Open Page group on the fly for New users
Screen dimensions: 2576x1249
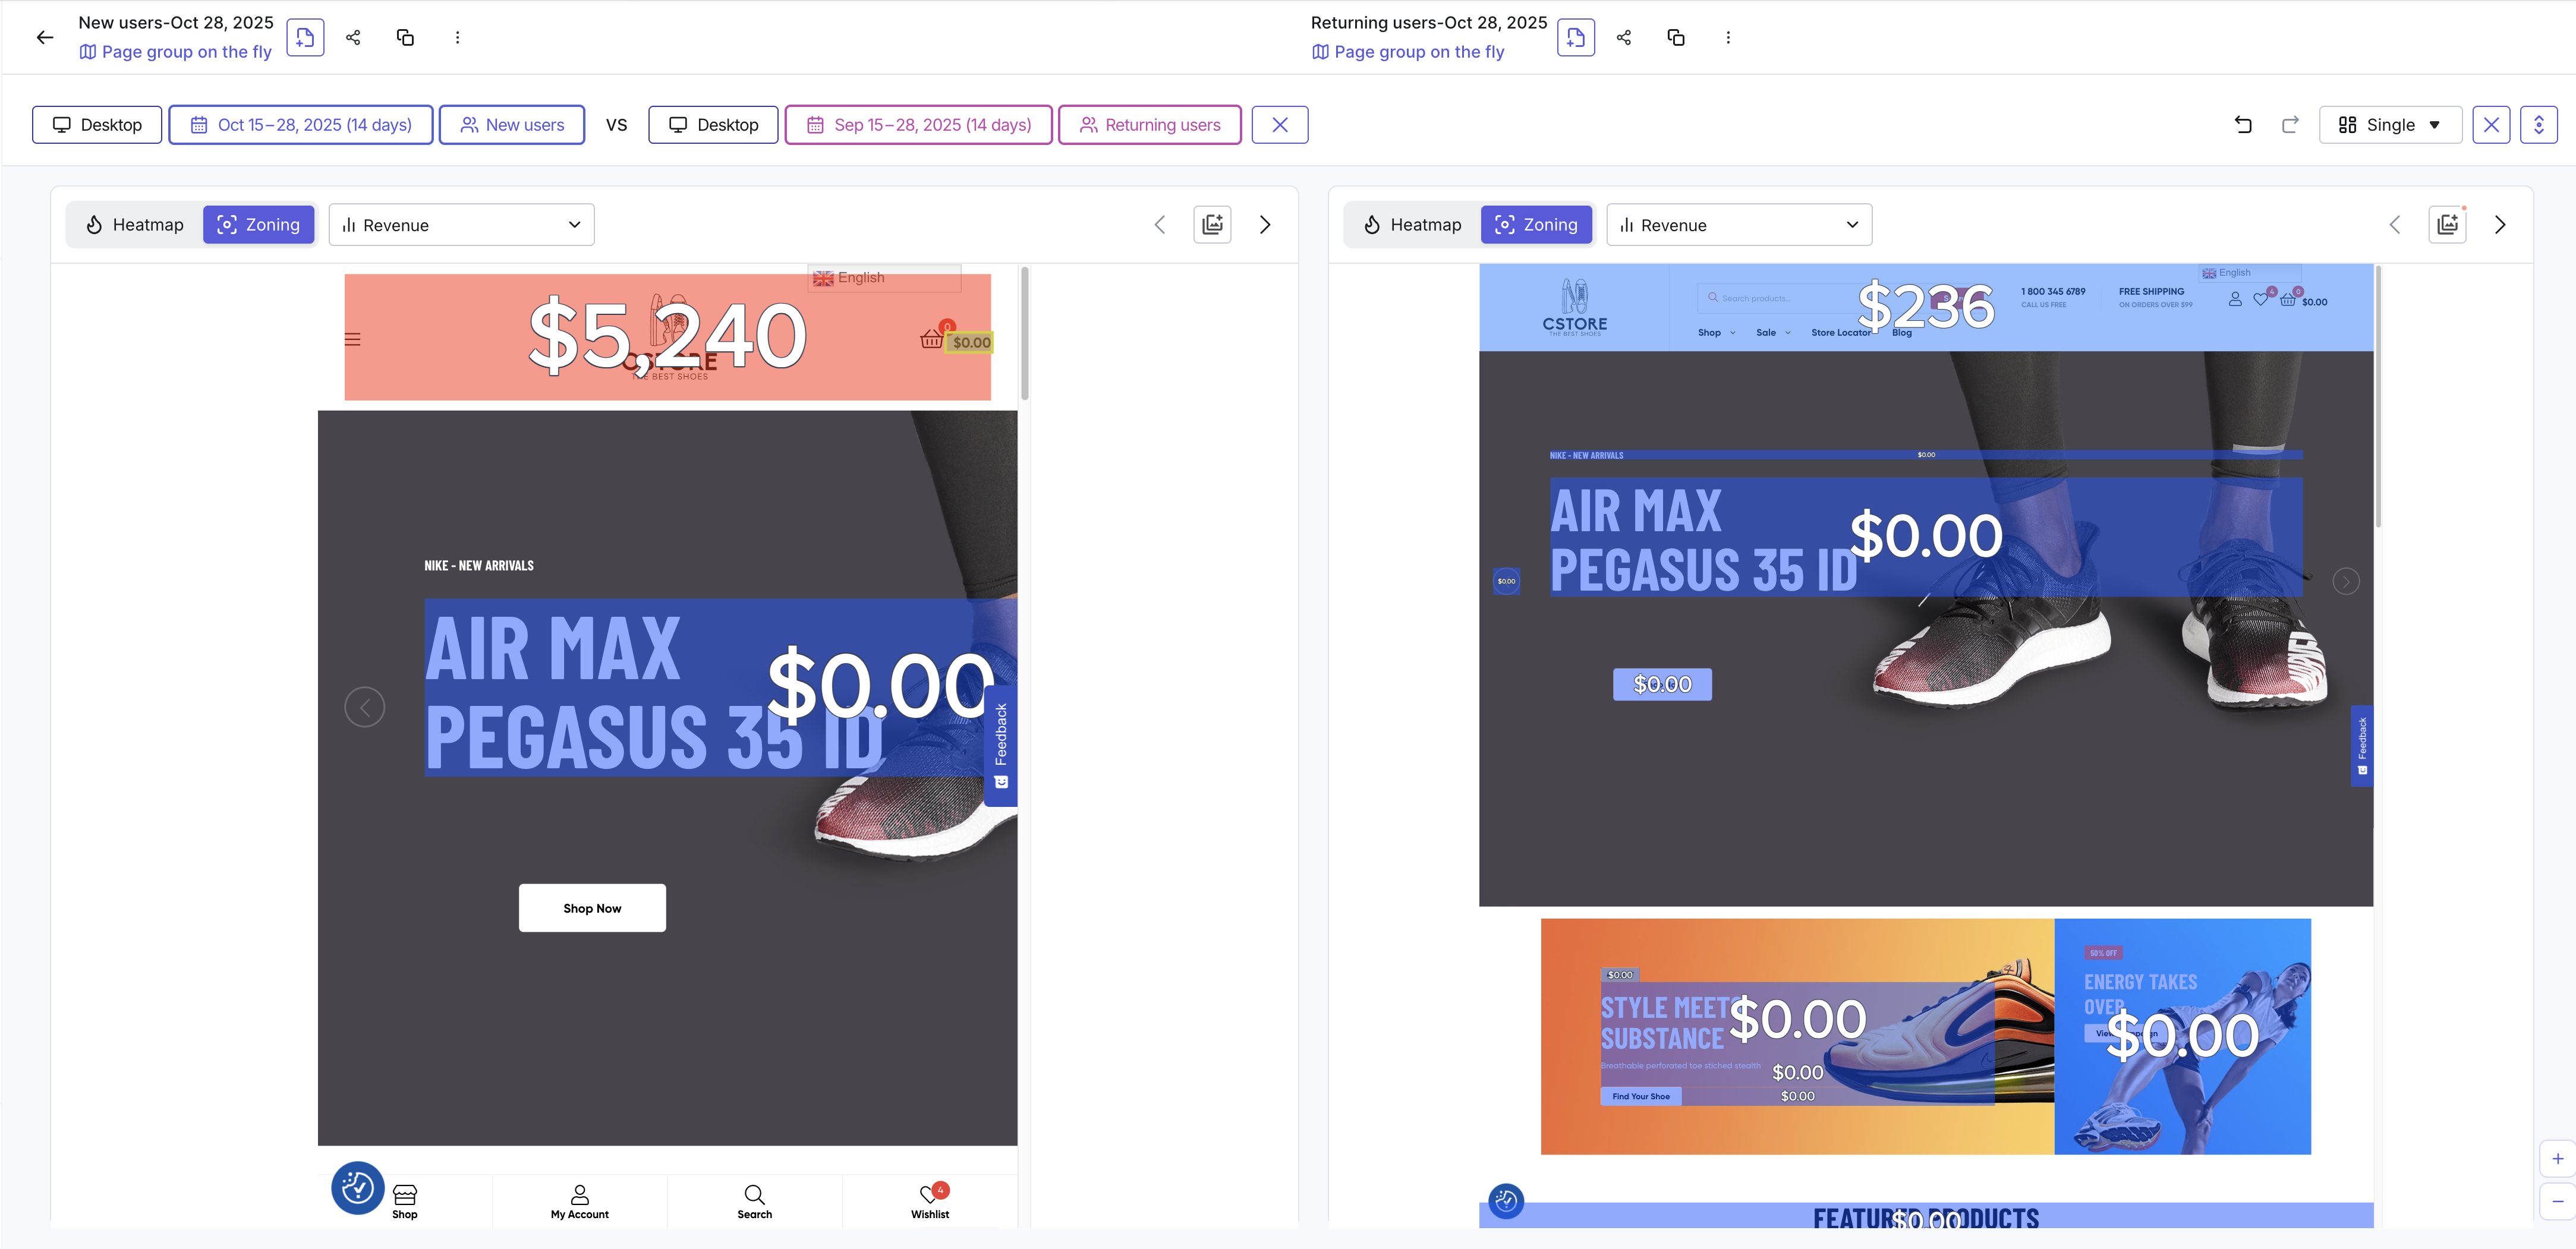click(x=176, y=52)
